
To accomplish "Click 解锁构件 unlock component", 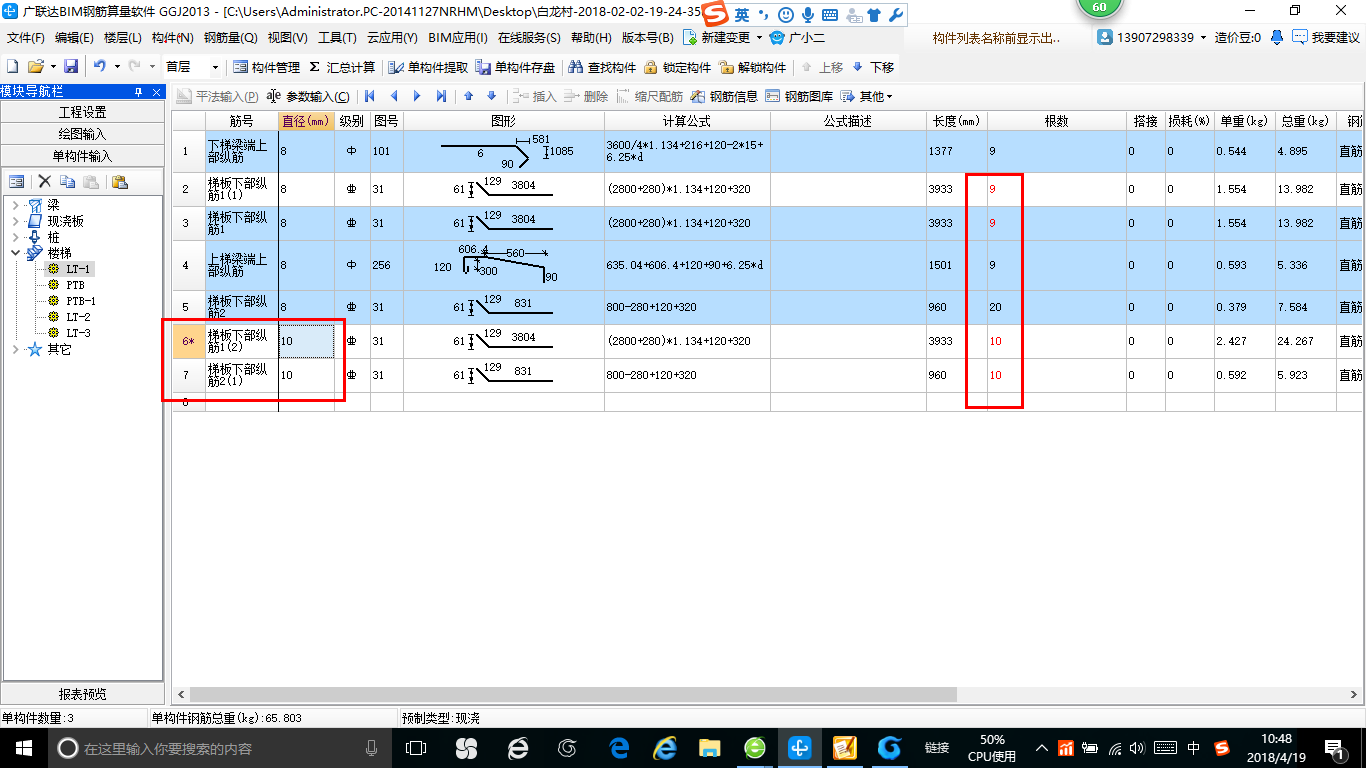I will click(x=752, y=67).
